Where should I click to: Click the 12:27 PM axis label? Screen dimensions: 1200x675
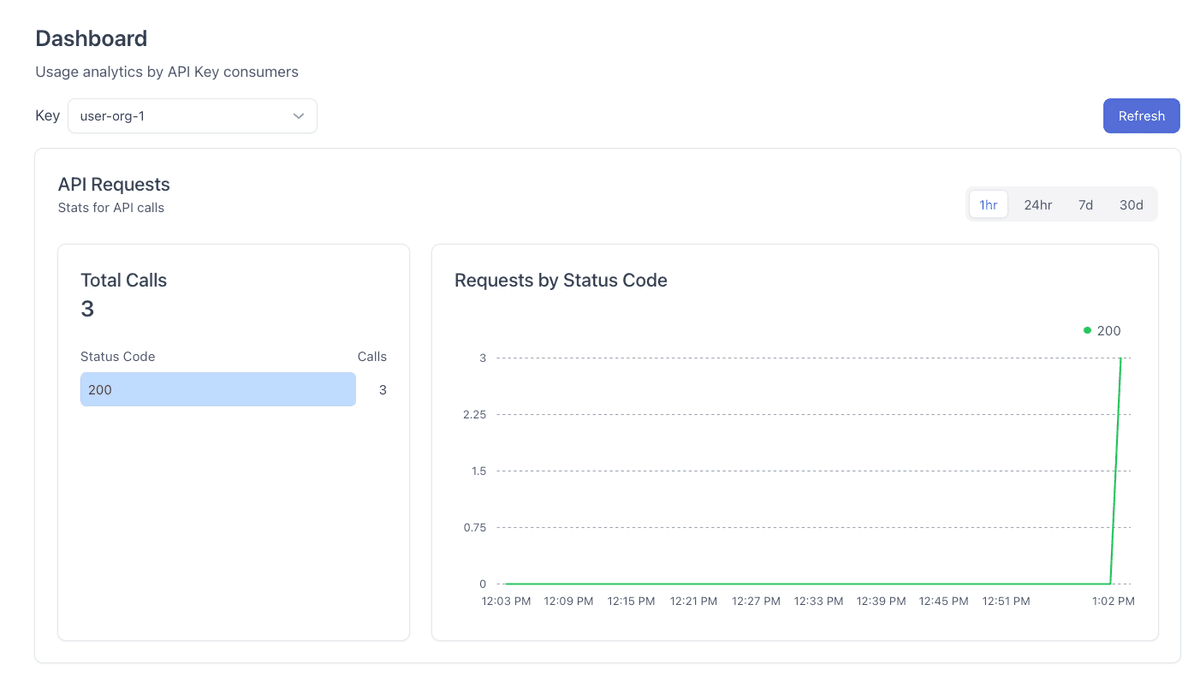tap(756, 601)
